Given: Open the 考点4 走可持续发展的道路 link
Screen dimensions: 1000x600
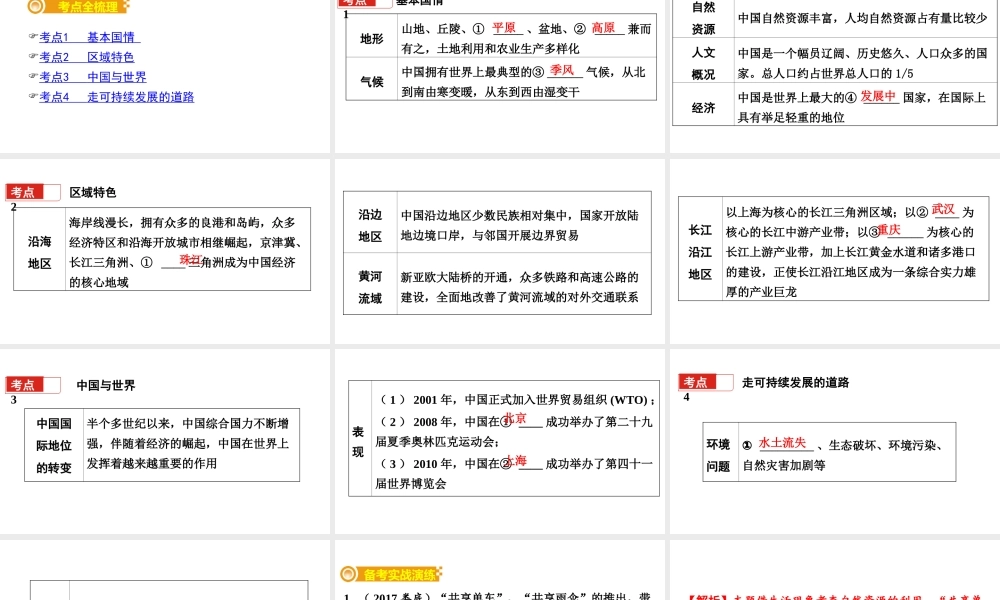Looking at the screenshot, I should [x=117, y=96].
